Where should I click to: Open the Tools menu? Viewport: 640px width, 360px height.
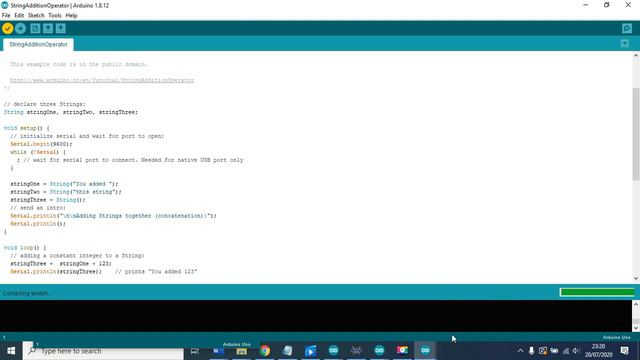pos(55,16)
